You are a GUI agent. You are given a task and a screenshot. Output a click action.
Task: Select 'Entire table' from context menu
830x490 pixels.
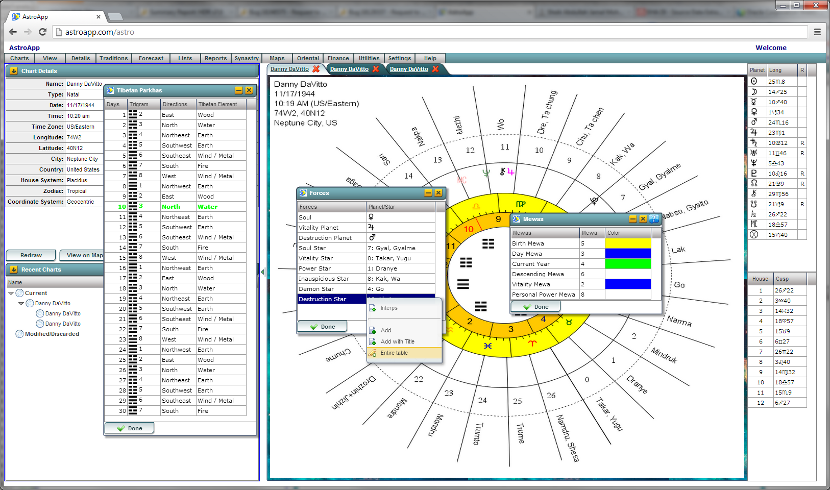coord(394,353)
